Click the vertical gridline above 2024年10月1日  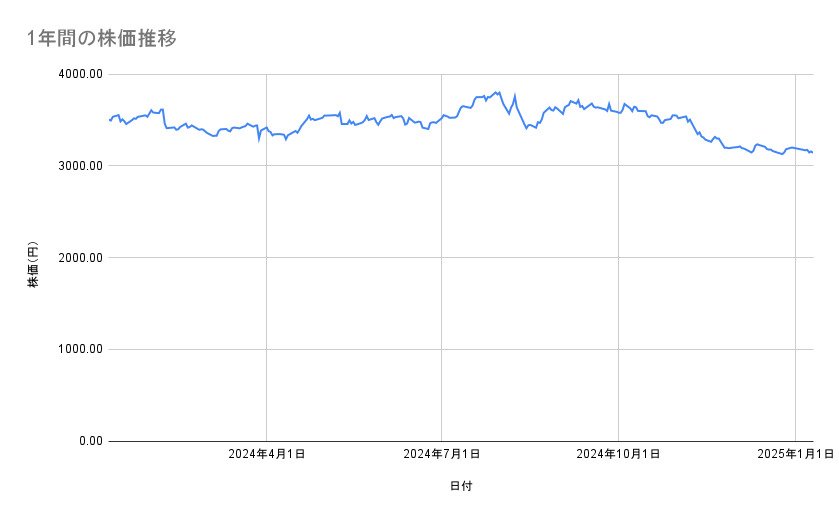pyautogui.click(x=618, y=300)
